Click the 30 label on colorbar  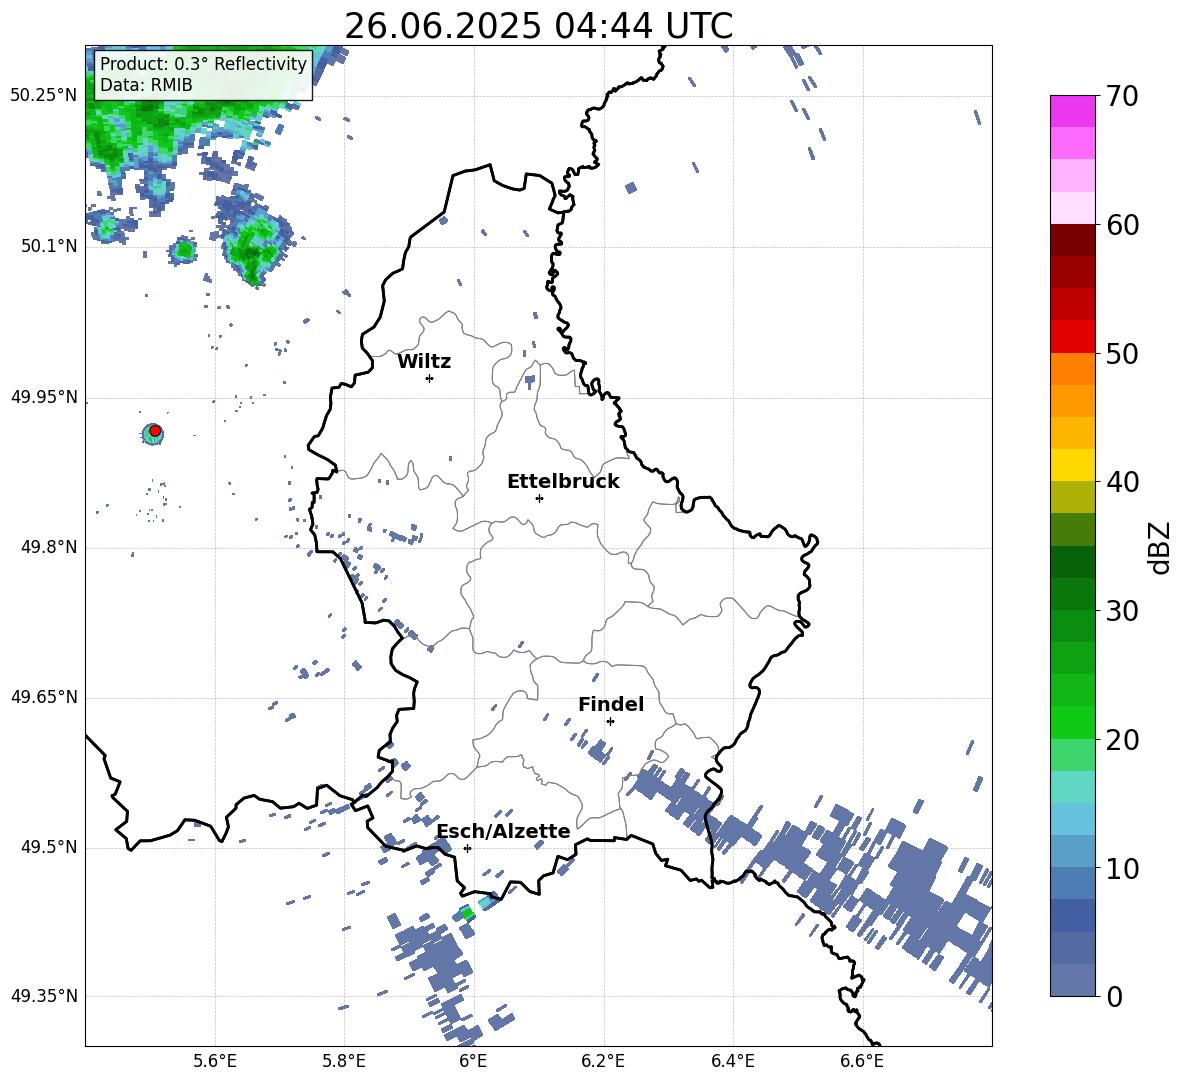[x=1122, y=611]
